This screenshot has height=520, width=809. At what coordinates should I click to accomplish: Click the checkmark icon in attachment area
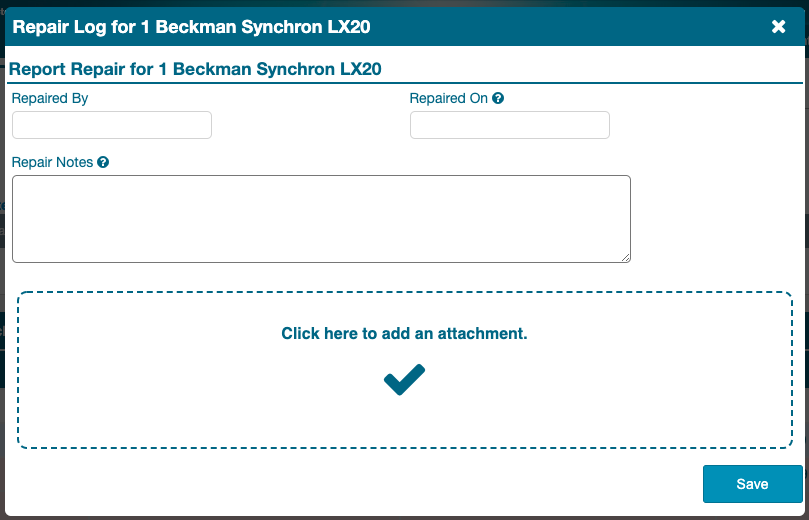click(x=404, y=379)
